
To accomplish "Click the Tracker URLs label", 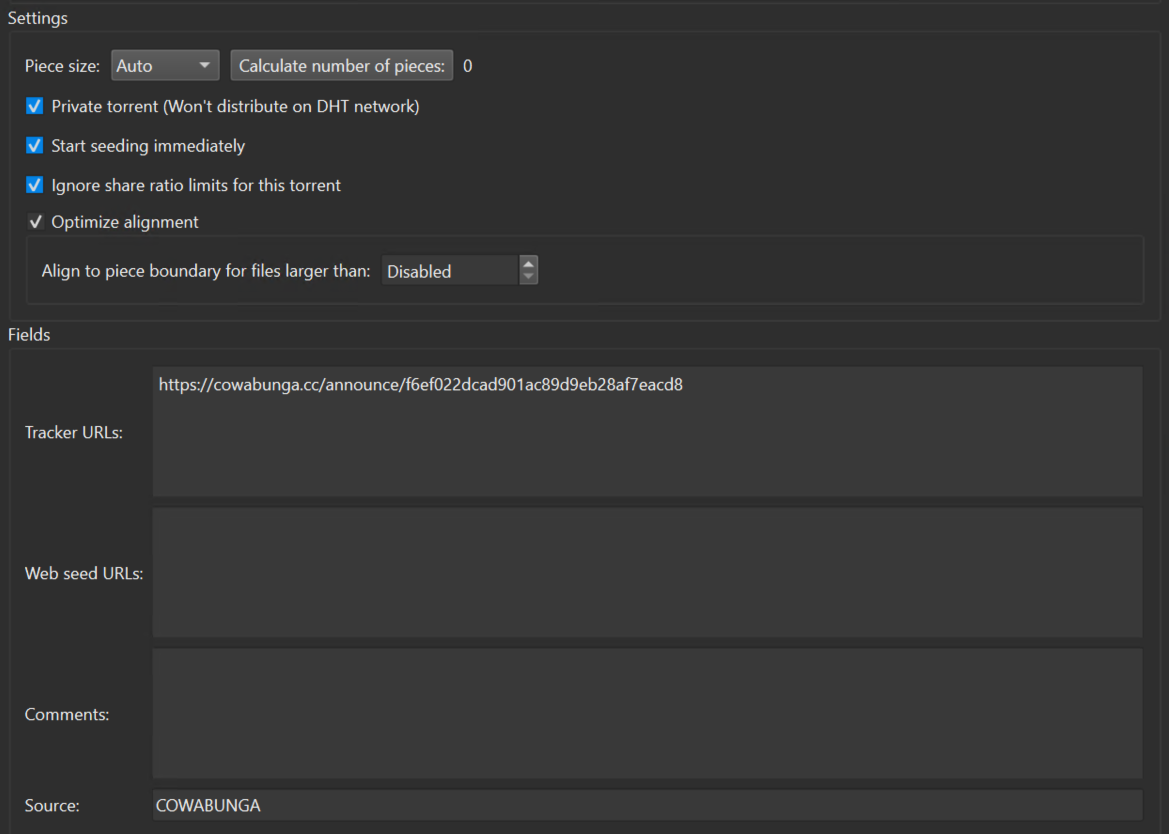I will point(74,433).
